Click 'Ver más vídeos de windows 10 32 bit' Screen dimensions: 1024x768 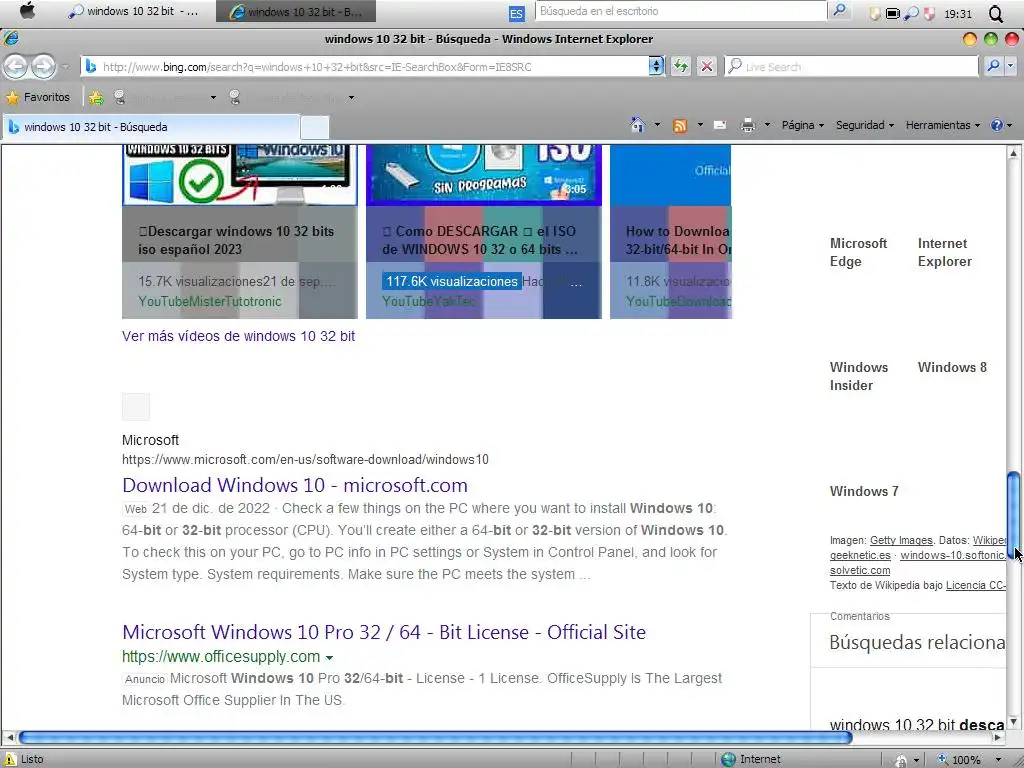[238, 336]
